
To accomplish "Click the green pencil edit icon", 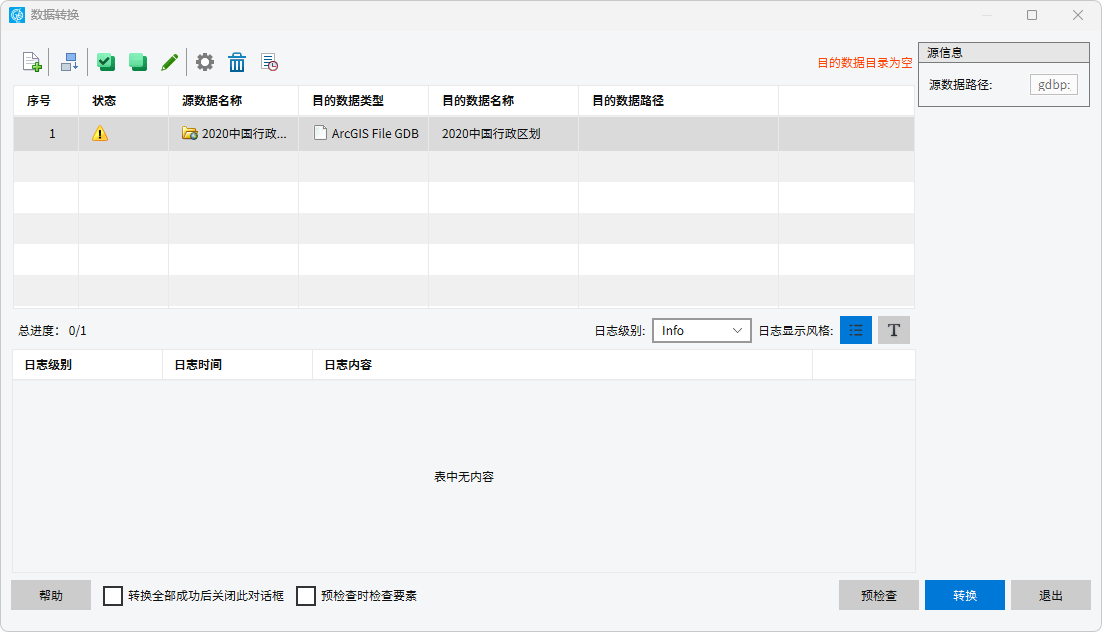I will click(x=170, y=62).
